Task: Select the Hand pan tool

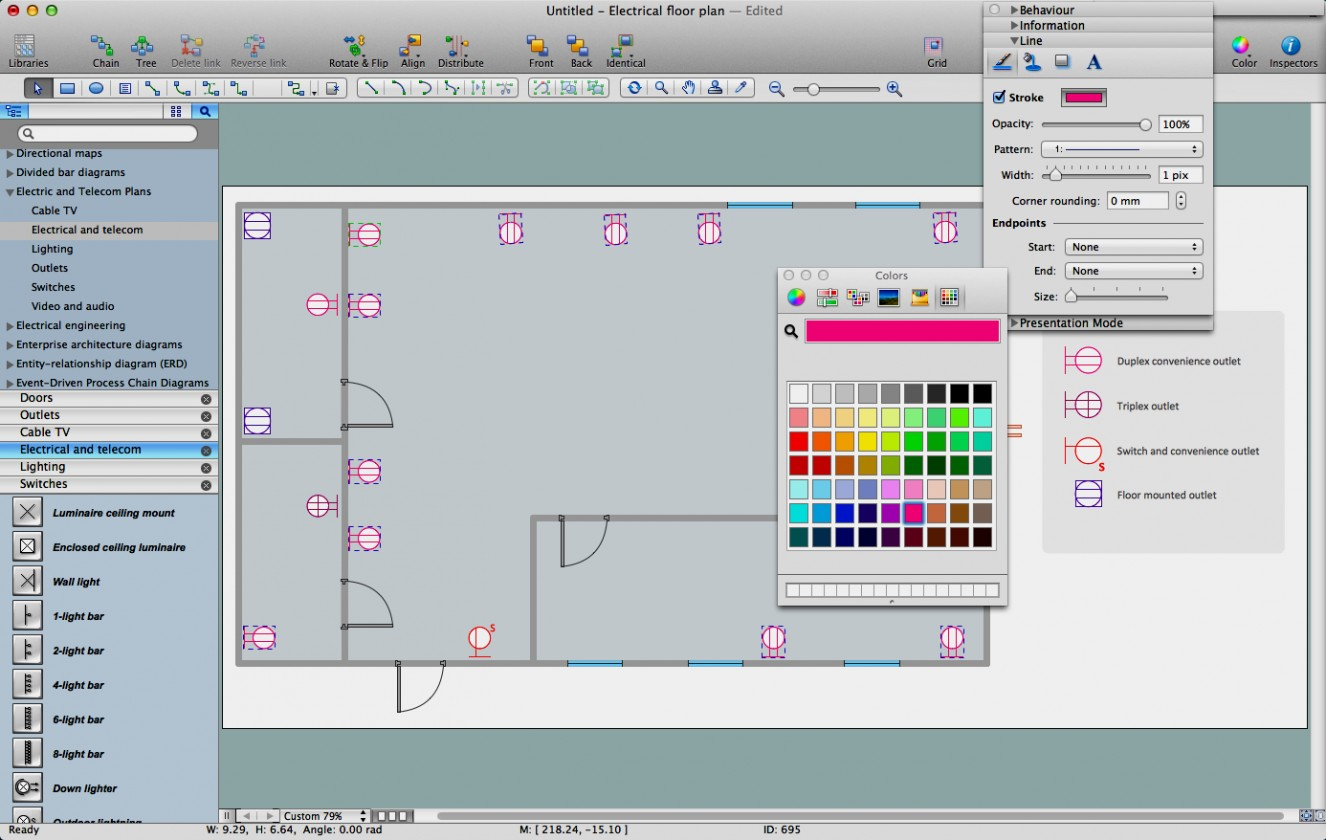Action: pos(688,88)
